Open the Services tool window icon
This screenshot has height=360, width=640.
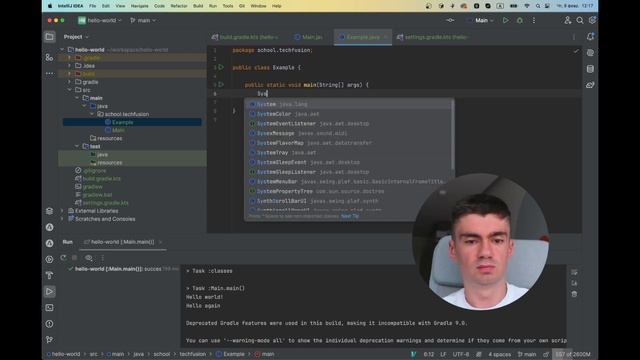pos(49,259)
